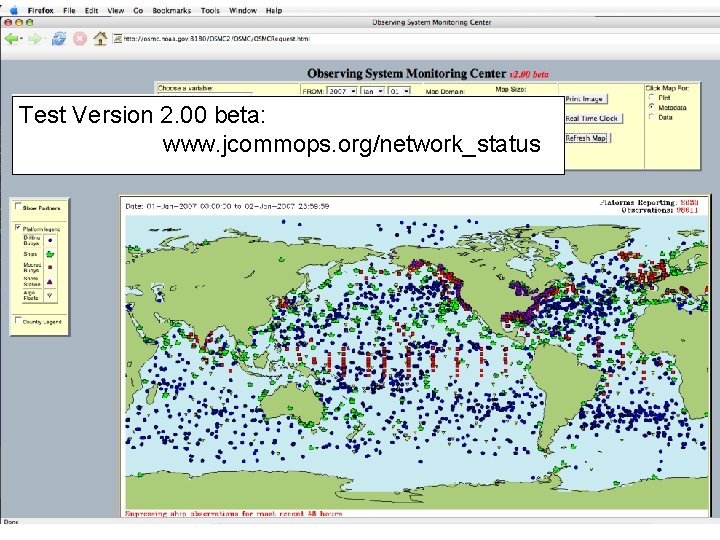Click the red ship observations note below map
The image size is (720, 540).
(x=234, y=513)
